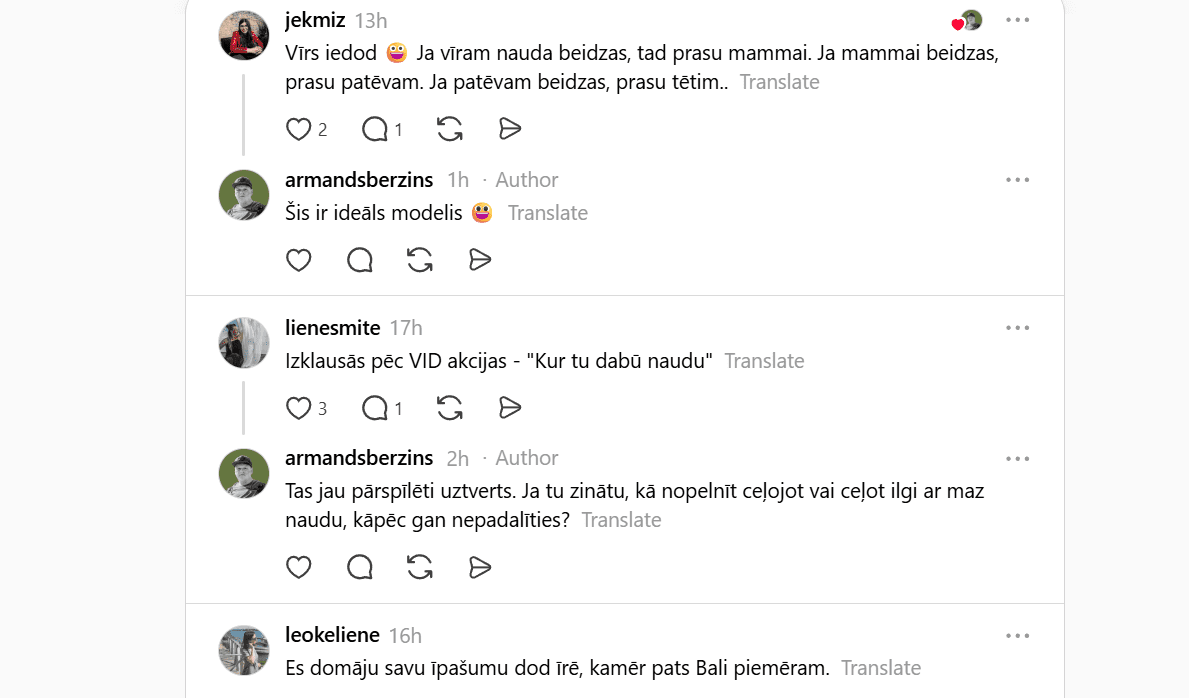1189x698 pixels.
Task: Repost armandsberzins' "ideāls modelis" reply
Action: [x=420, y=260]
